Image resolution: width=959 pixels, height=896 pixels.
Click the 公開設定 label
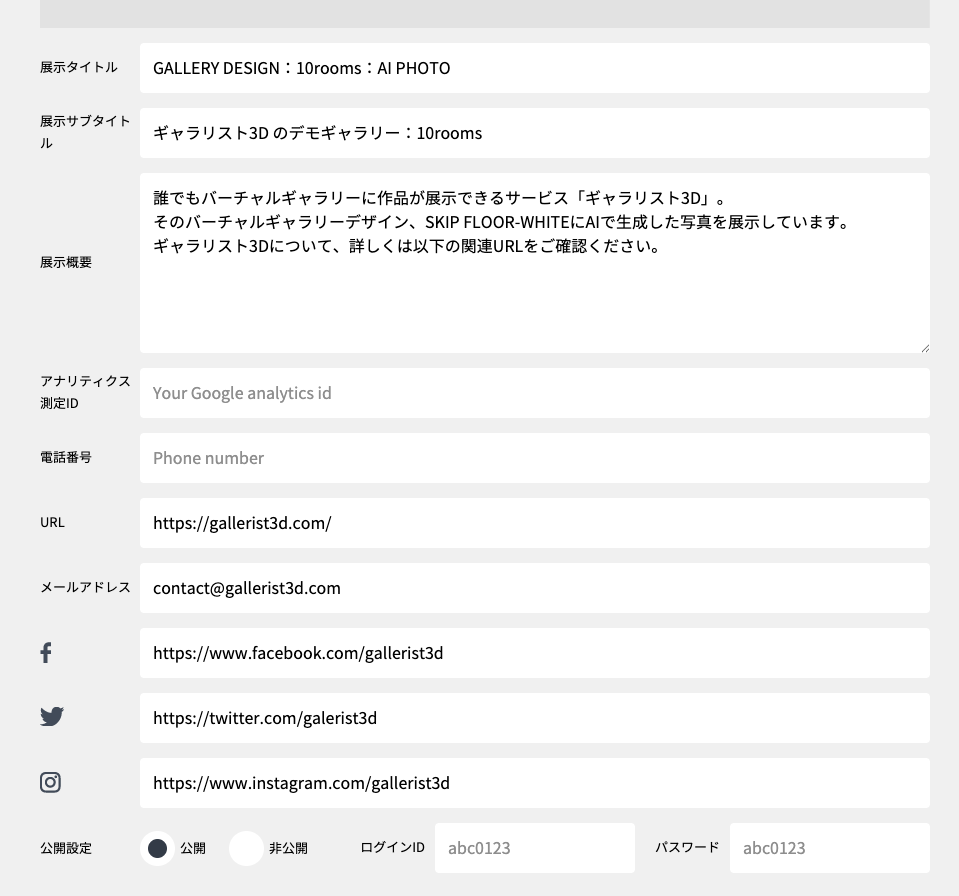tap(66, 848)
